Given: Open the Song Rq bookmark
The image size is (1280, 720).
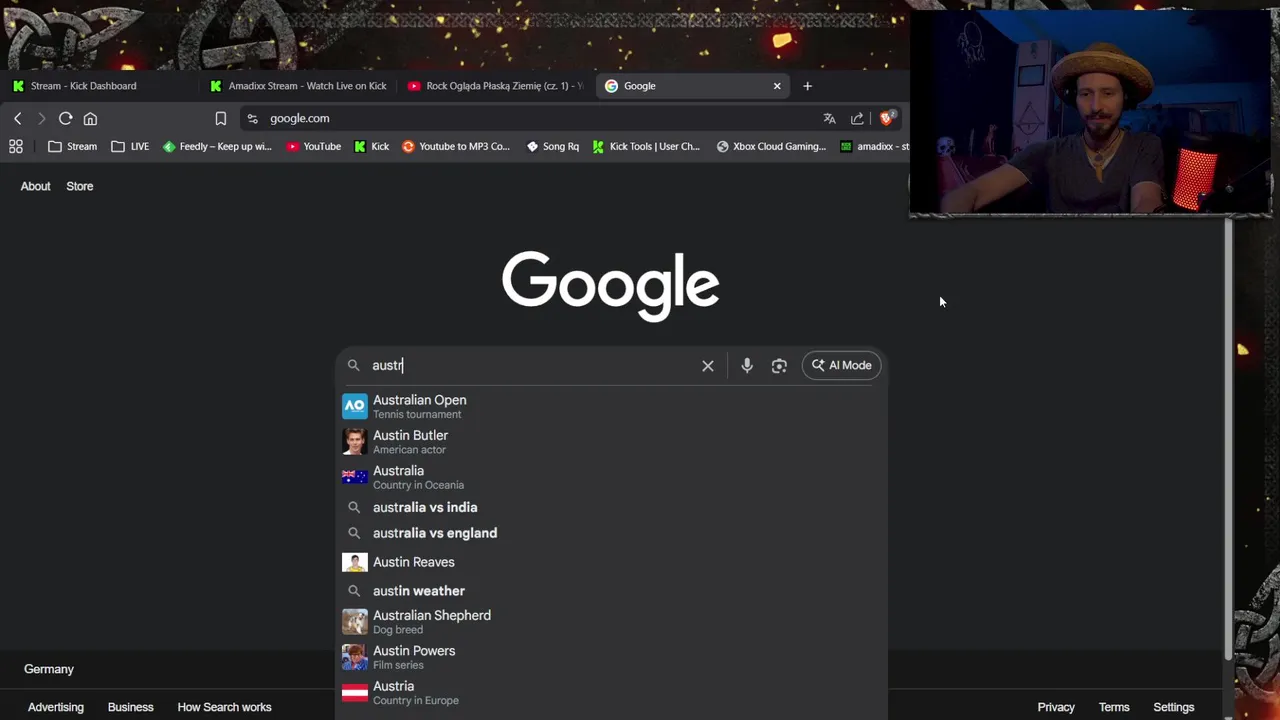Looking at the screenshot, I should pos(552,146).
